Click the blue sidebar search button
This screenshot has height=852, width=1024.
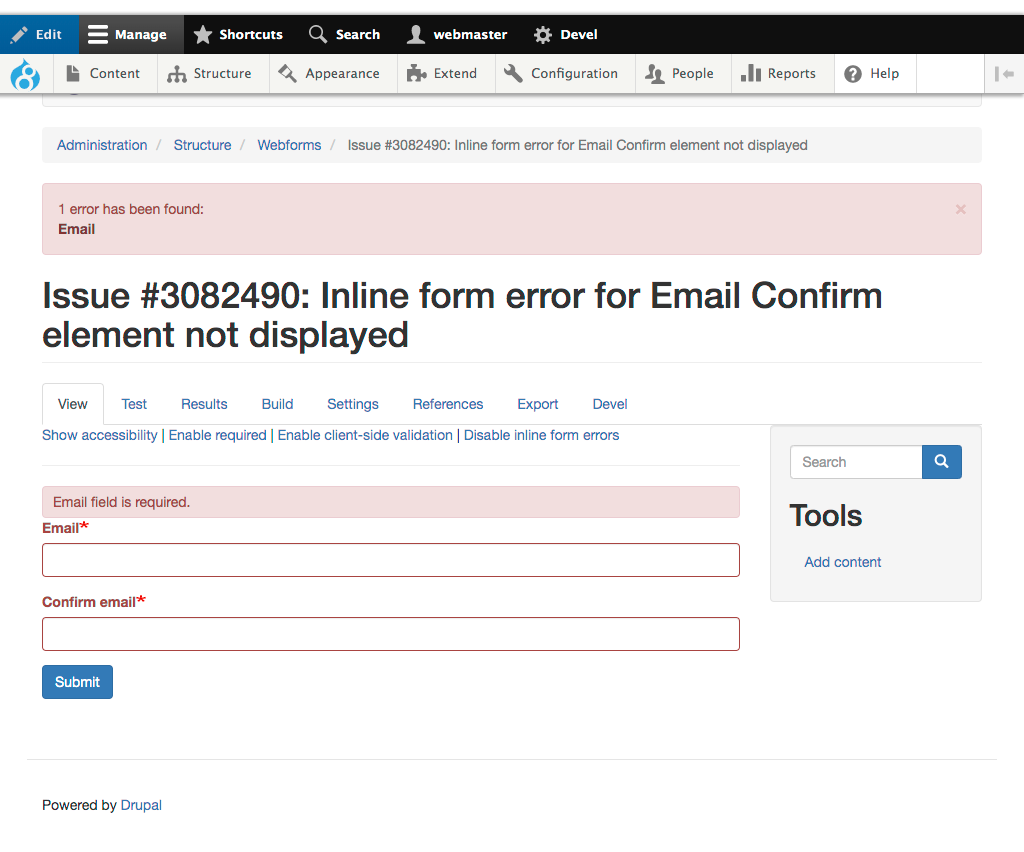[x=941, y=462]
